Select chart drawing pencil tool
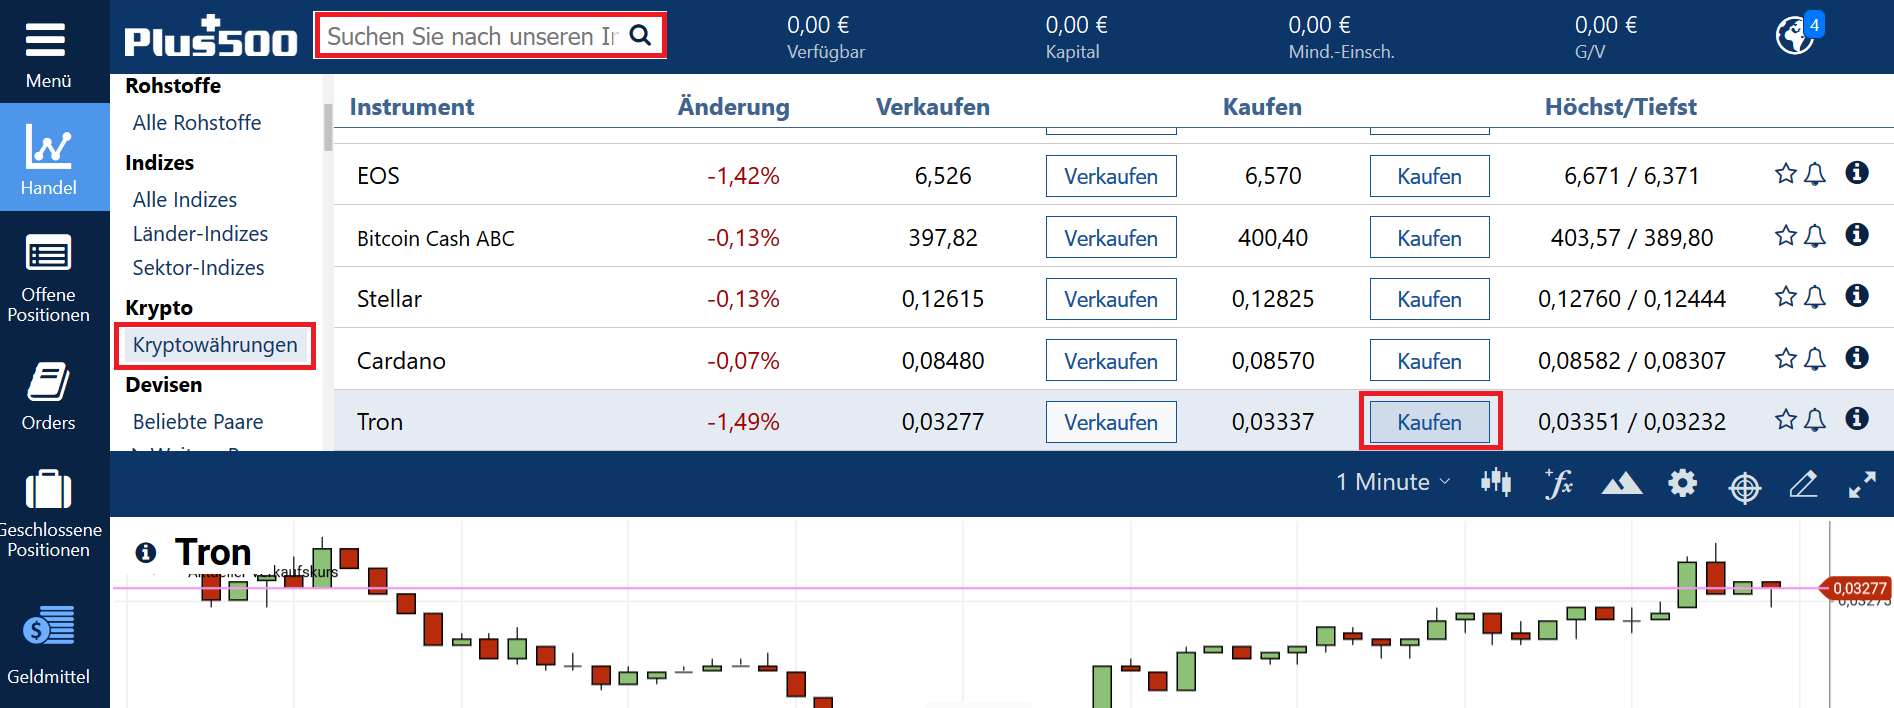This screenshot has width=1894, height=708. pyautogui.click(x=1803, y=484)
